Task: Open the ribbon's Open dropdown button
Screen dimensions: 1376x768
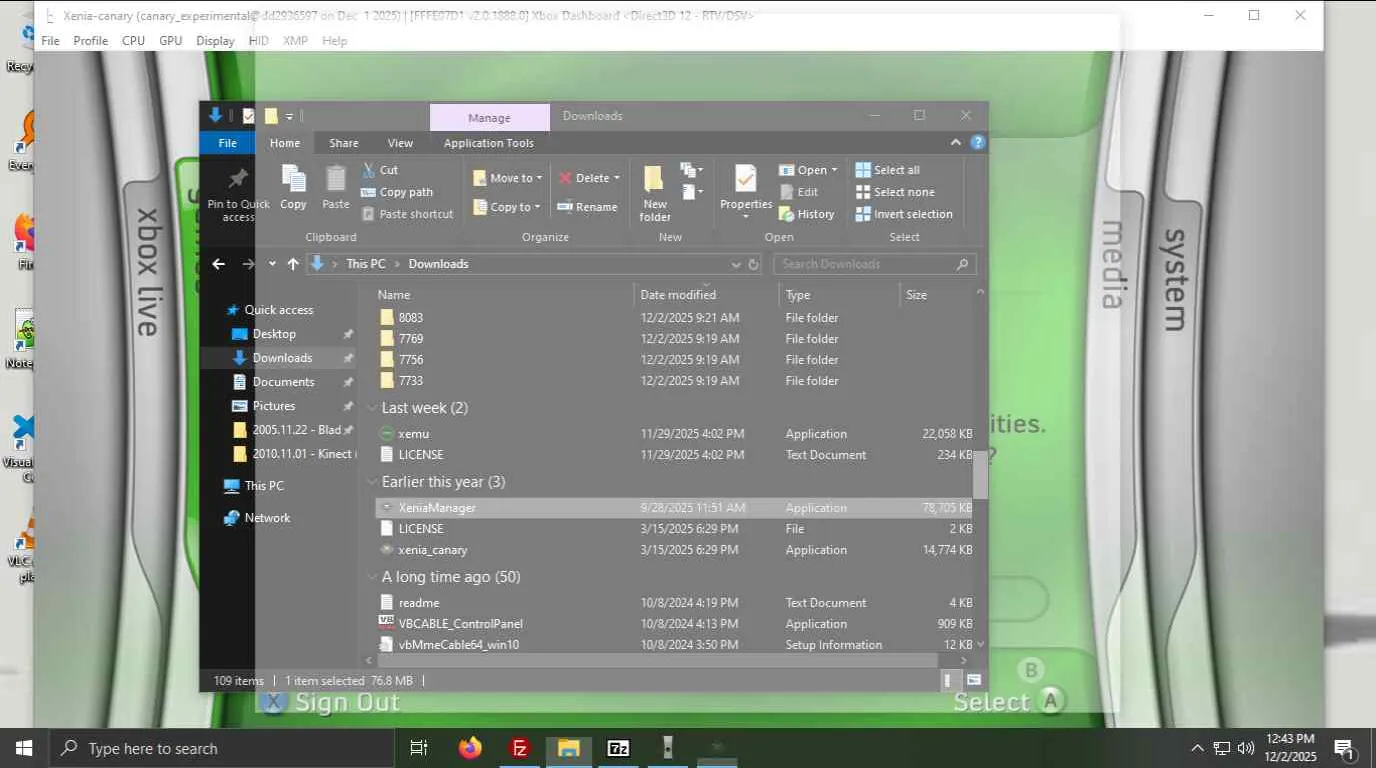Action: (808, 170)
